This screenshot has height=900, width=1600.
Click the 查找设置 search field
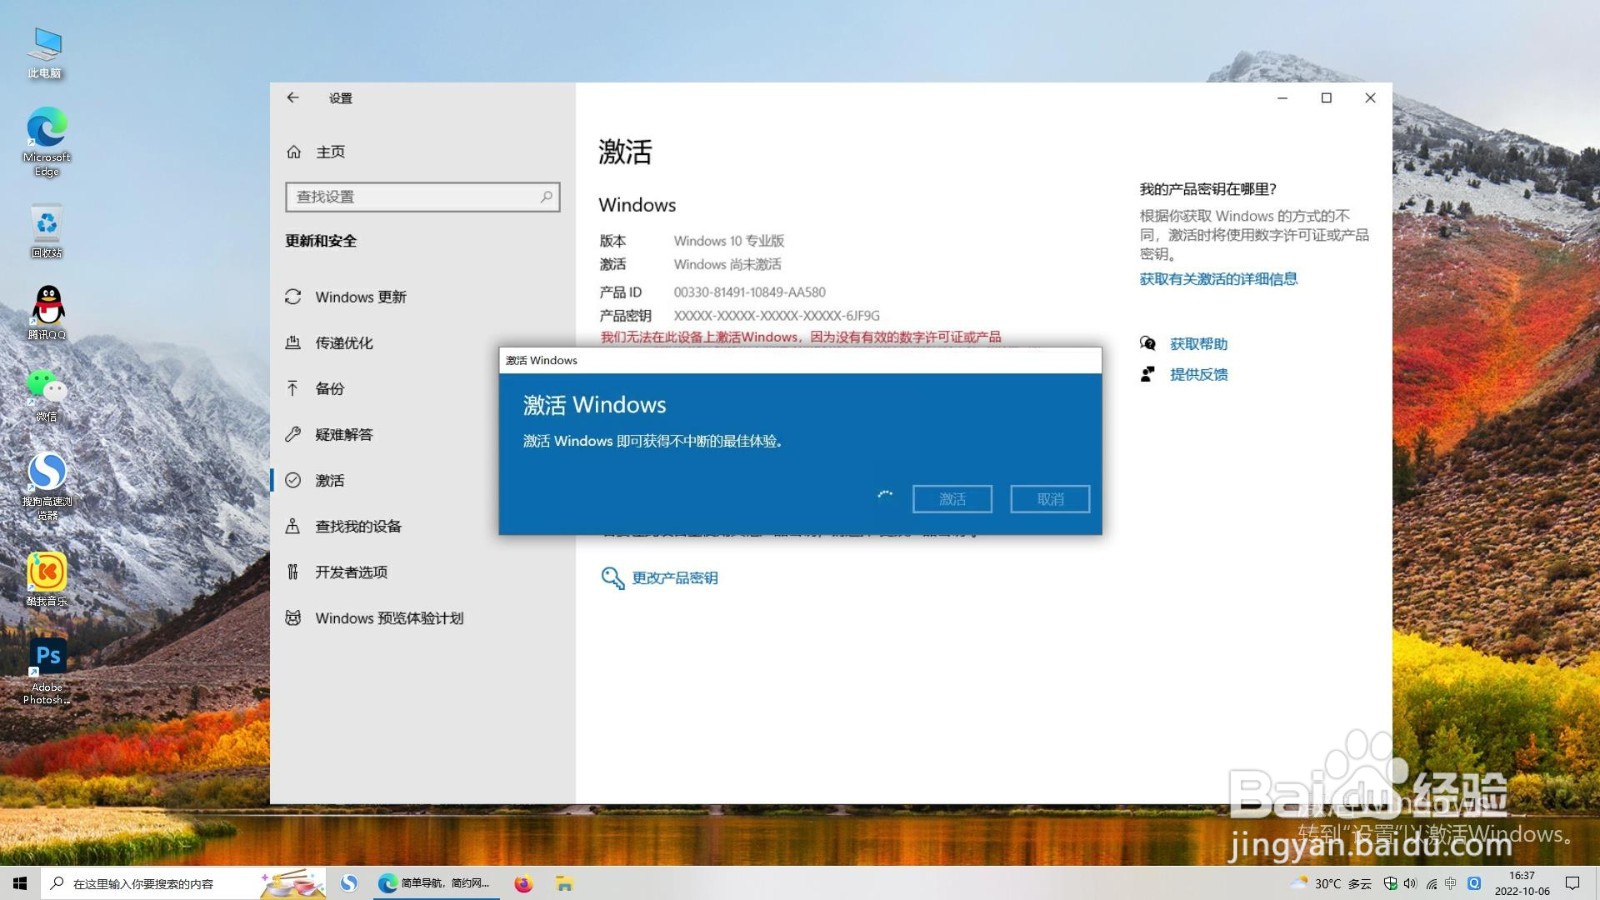click(x=421, y=197)
